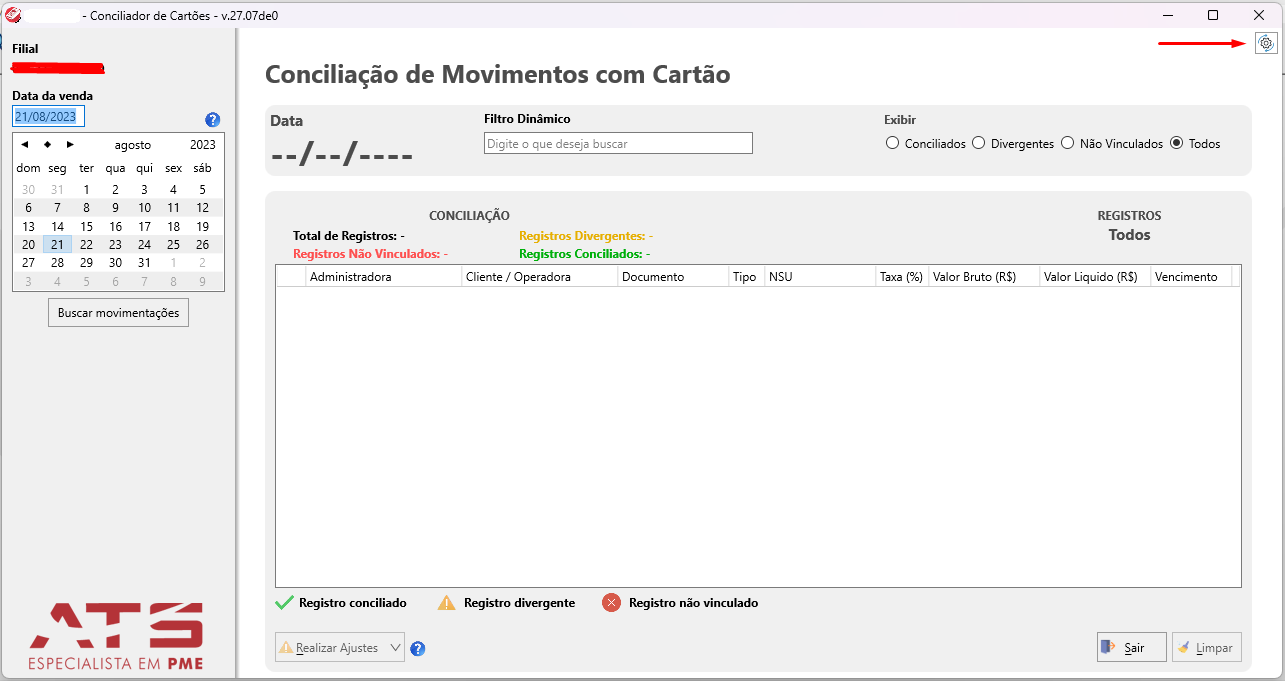Sort by the Valor Bruto column header

[983, 277]
